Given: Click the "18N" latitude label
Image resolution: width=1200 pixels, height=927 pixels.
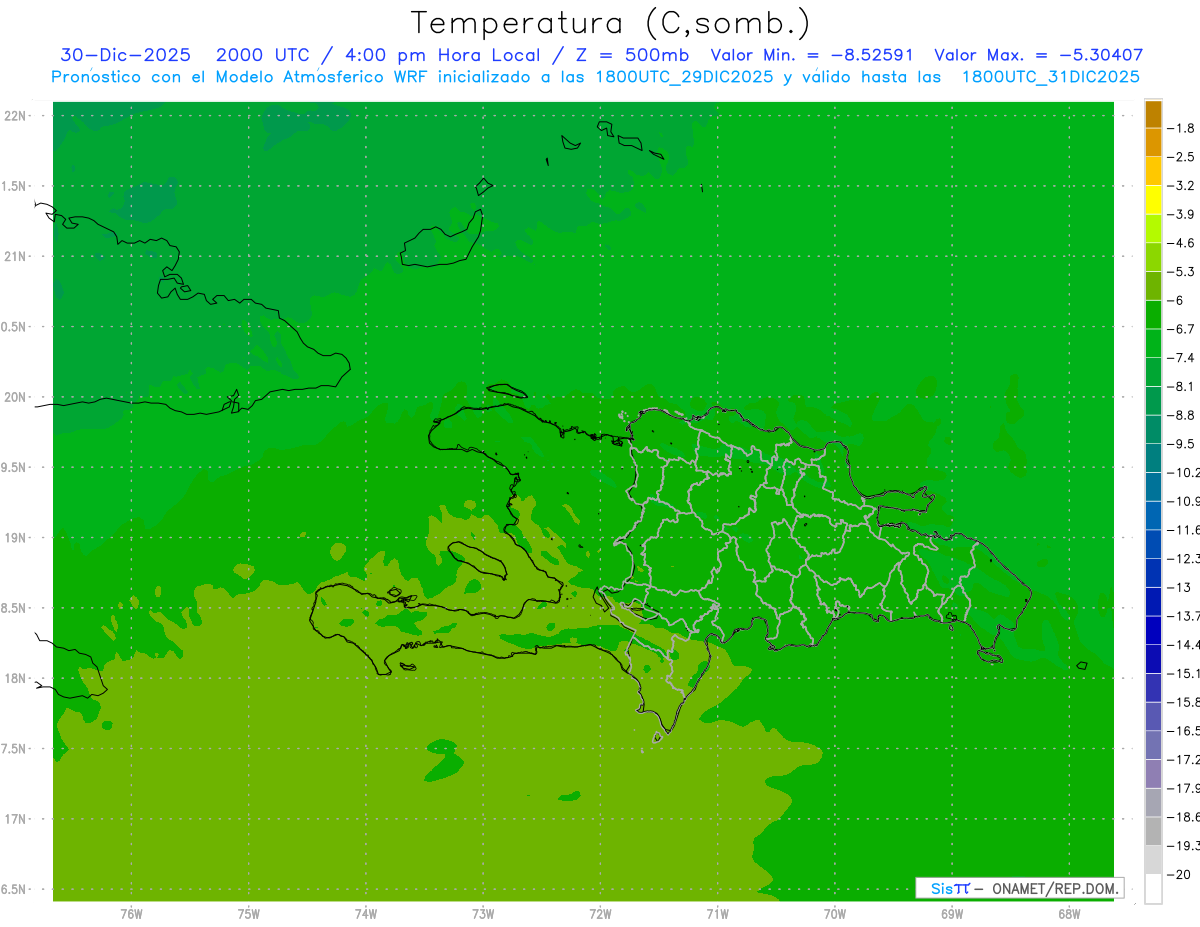Looking at the screenshot, I should [15, 679].
